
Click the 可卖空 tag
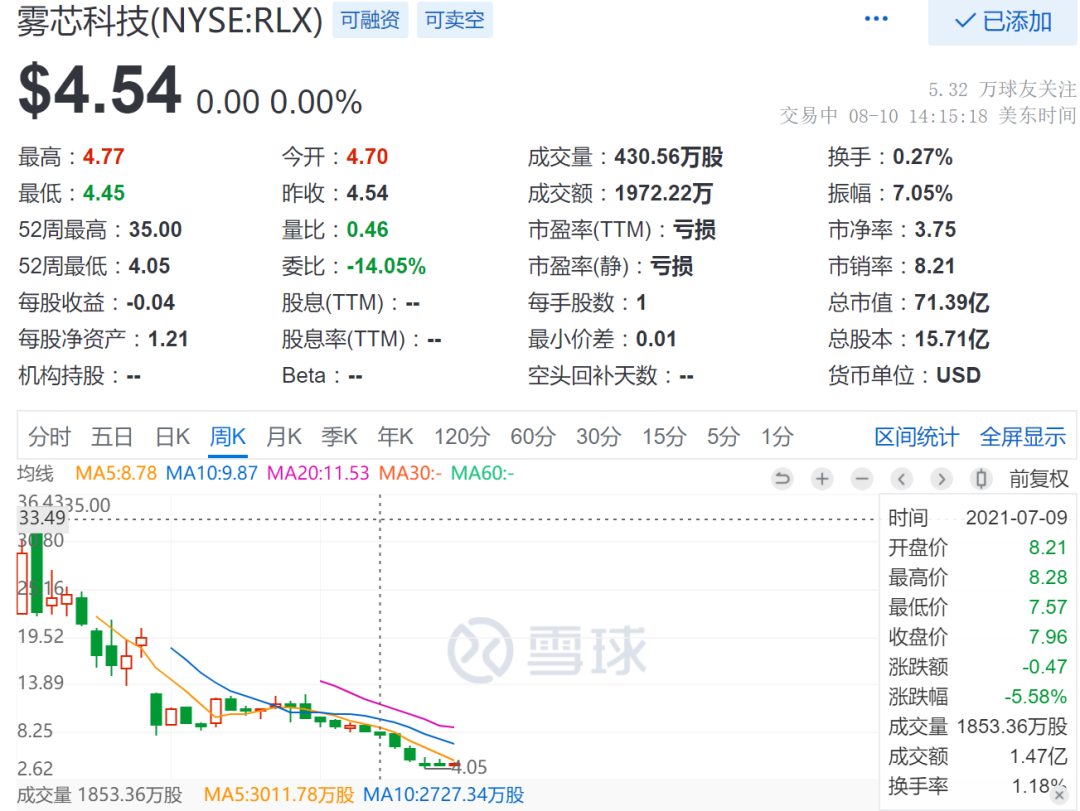pos(455,20)
